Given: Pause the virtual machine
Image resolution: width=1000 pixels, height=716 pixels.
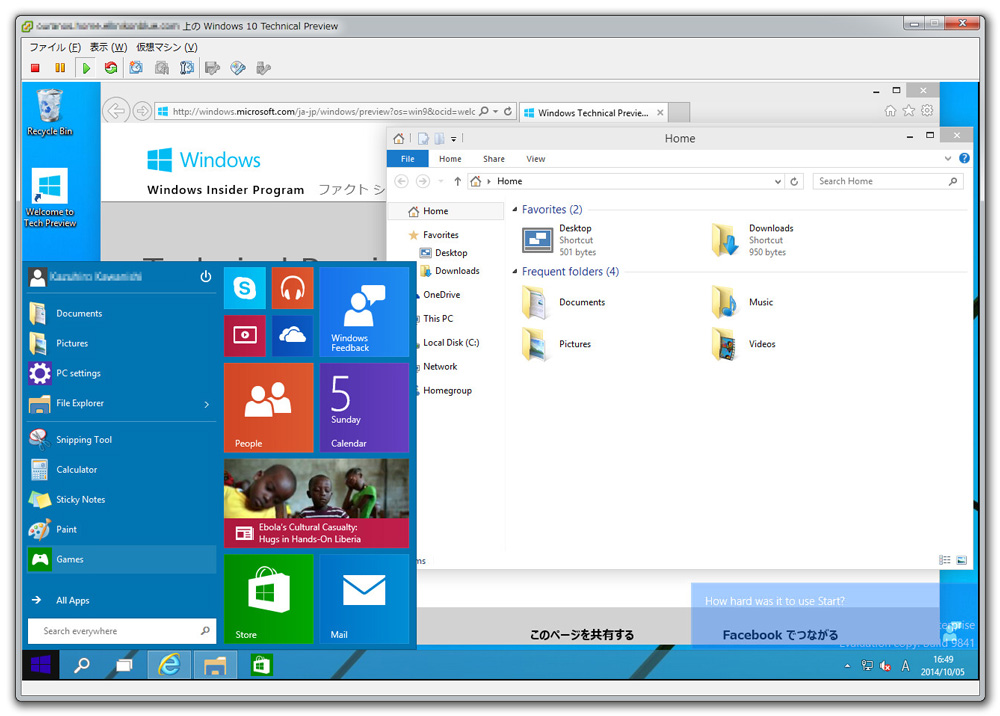Looking at the screenshot, I should click(60, 68).
